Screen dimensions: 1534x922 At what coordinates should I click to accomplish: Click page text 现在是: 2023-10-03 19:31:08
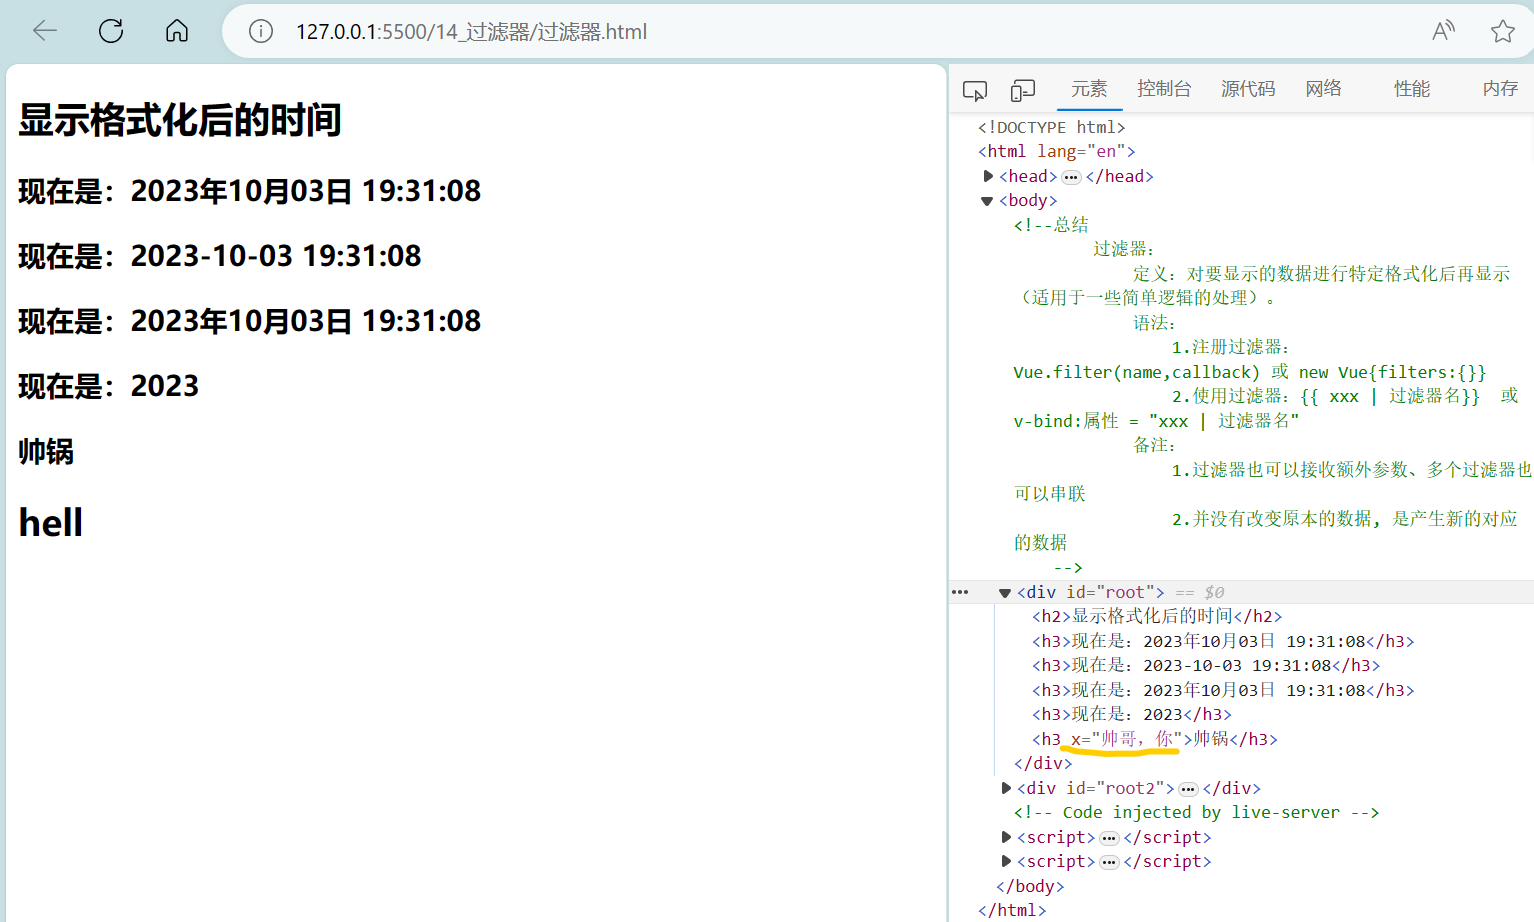click(220, 256)
